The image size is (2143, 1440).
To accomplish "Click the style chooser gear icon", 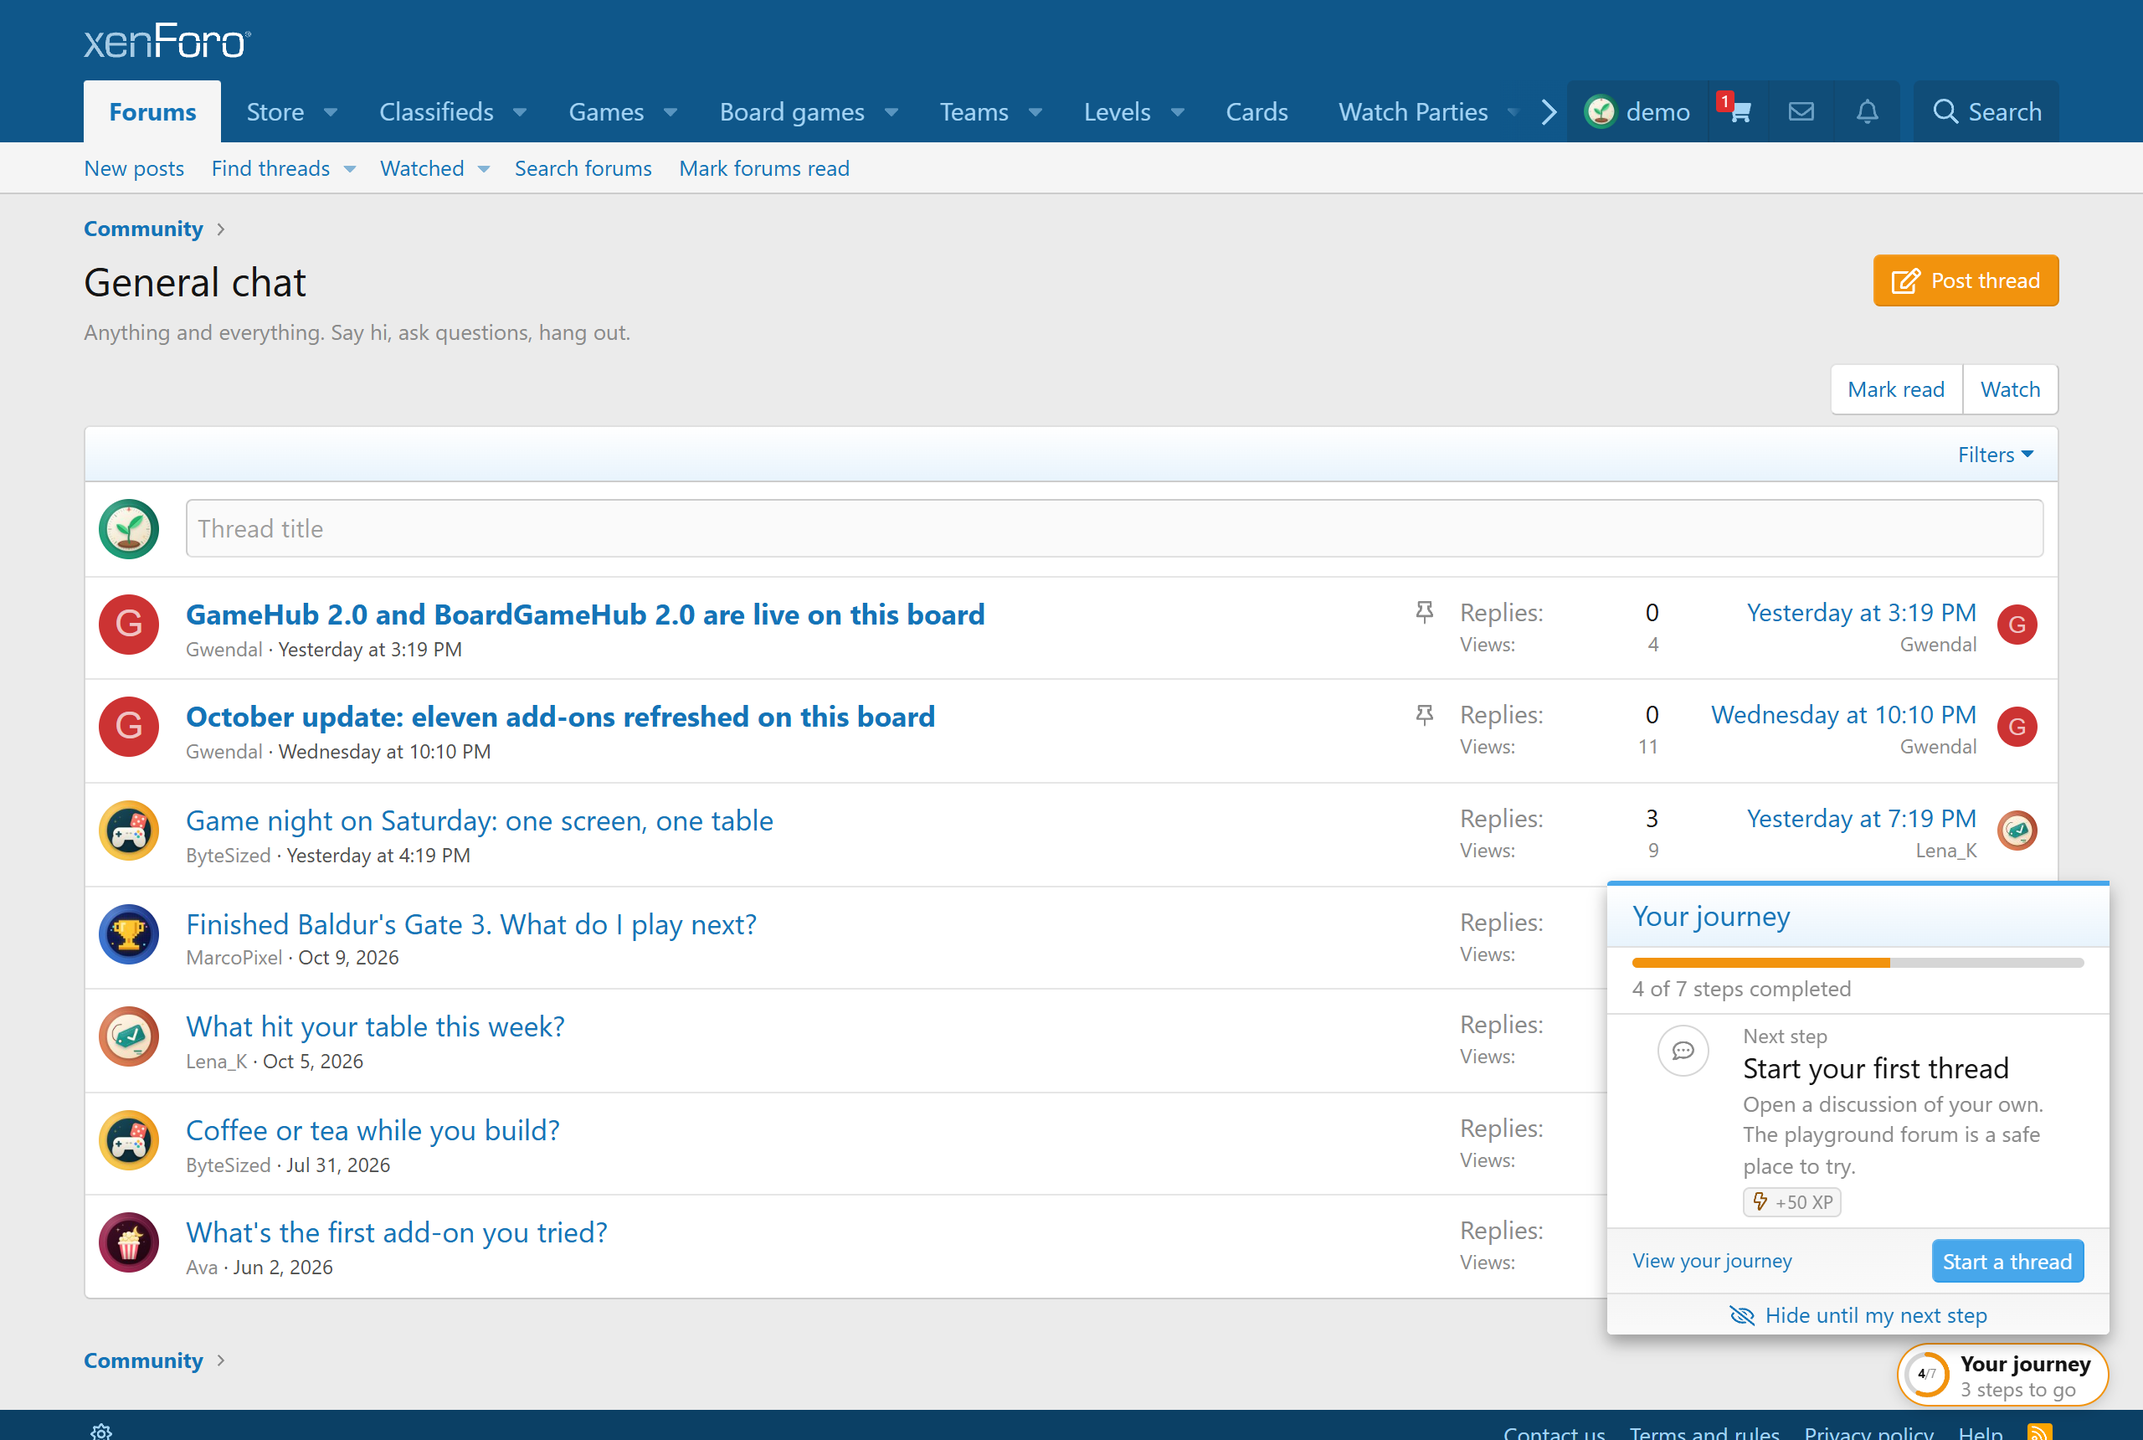I will pyautogui.click(x=101, y=1431).
